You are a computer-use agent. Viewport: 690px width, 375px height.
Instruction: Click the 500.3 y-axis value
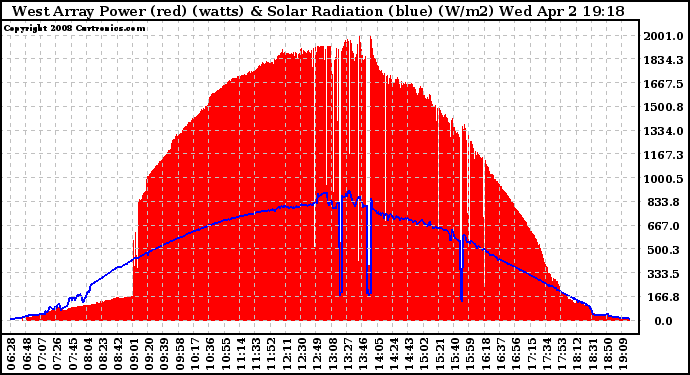(665, 250)
